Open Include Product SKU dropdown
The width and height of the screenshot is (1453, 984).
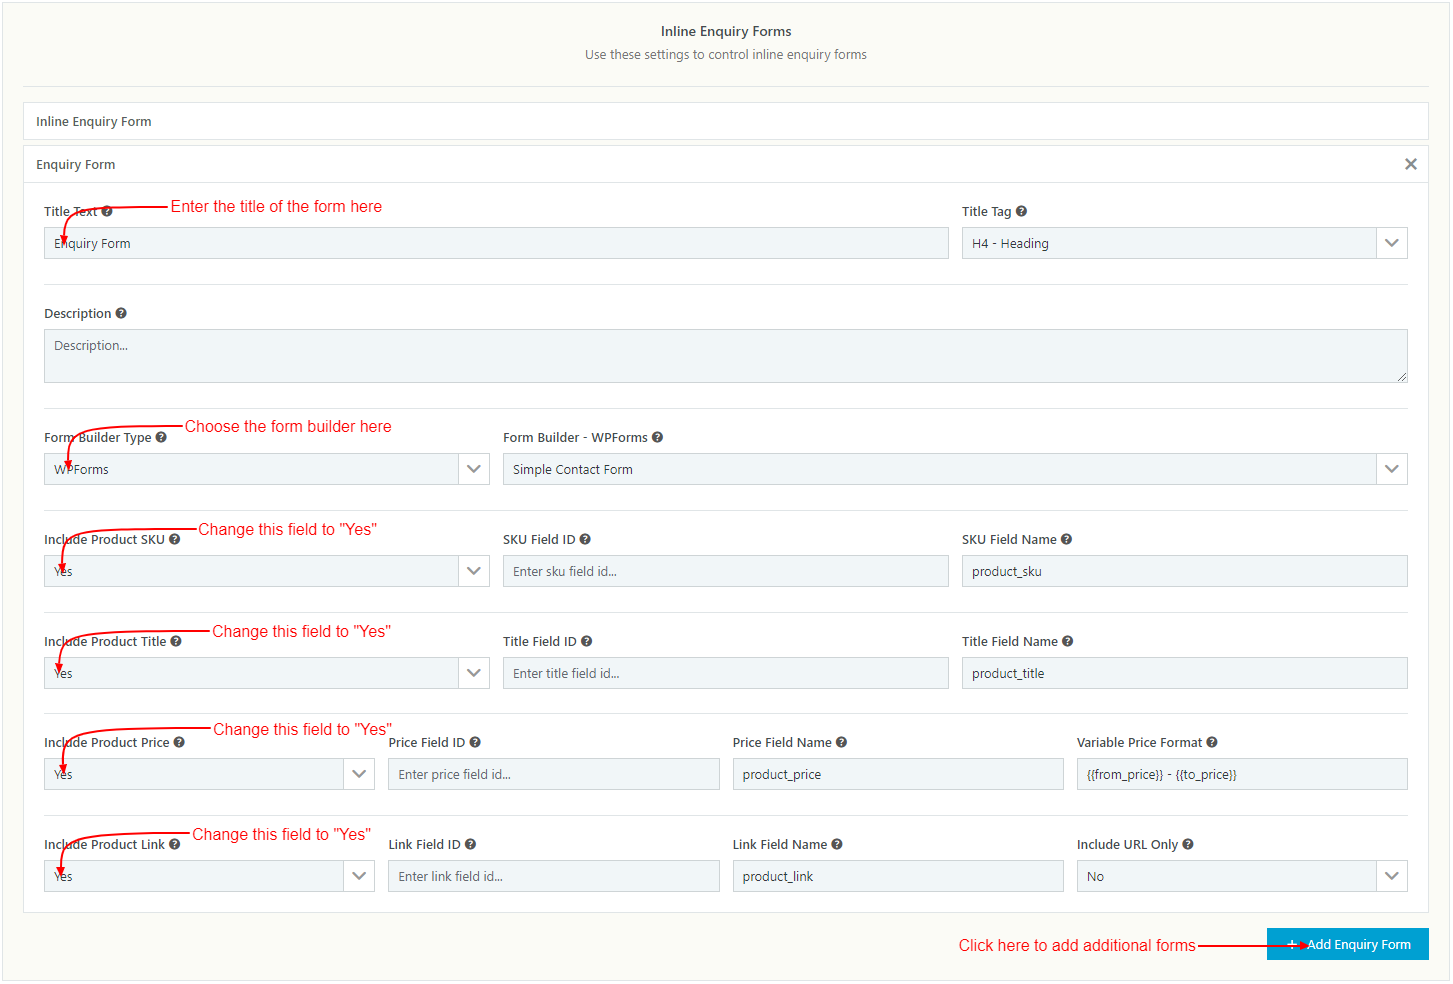(x=267, y=572)
